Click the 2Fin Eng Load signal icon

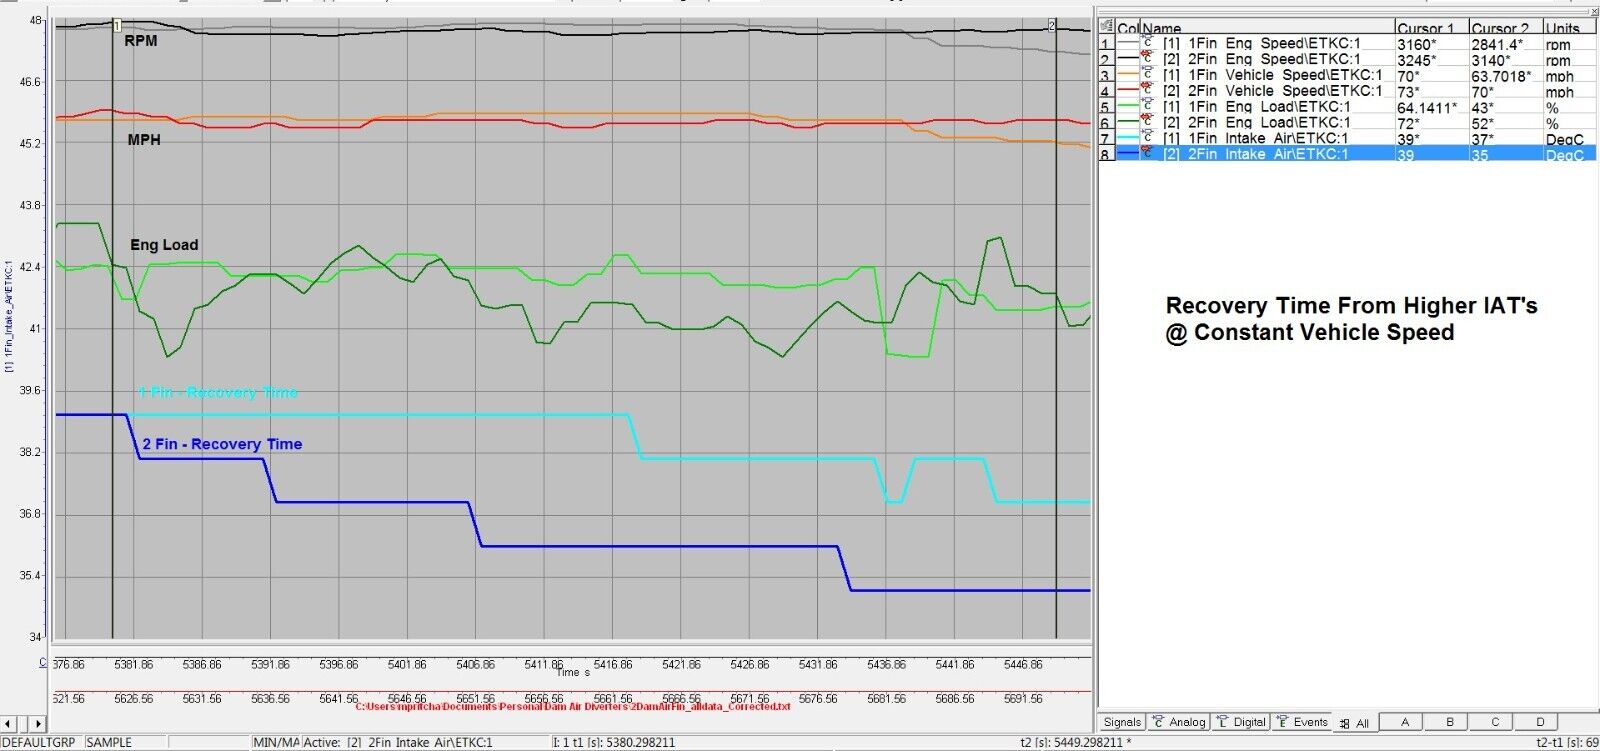1148,123
